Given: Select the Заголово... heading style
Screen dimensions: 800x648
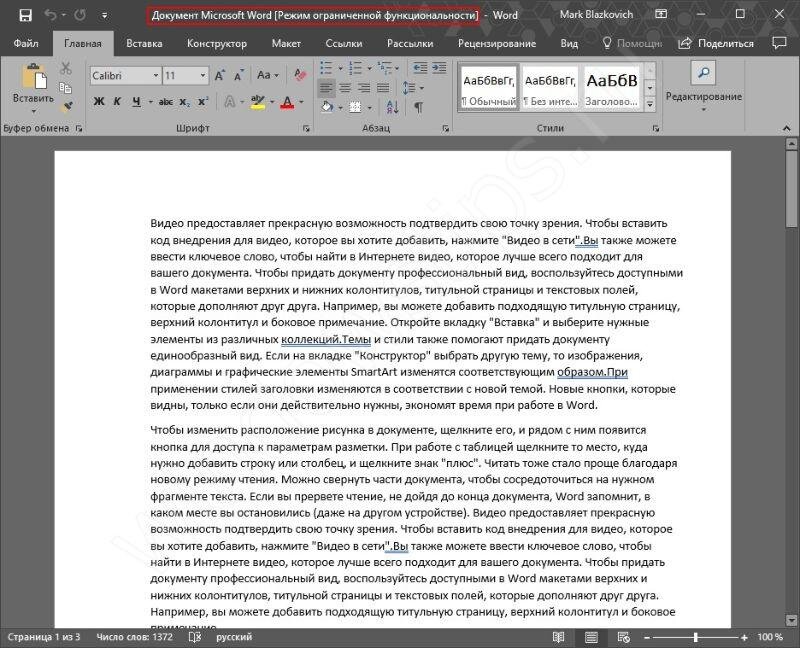Looking at the screenshot, I should [612, 87].
